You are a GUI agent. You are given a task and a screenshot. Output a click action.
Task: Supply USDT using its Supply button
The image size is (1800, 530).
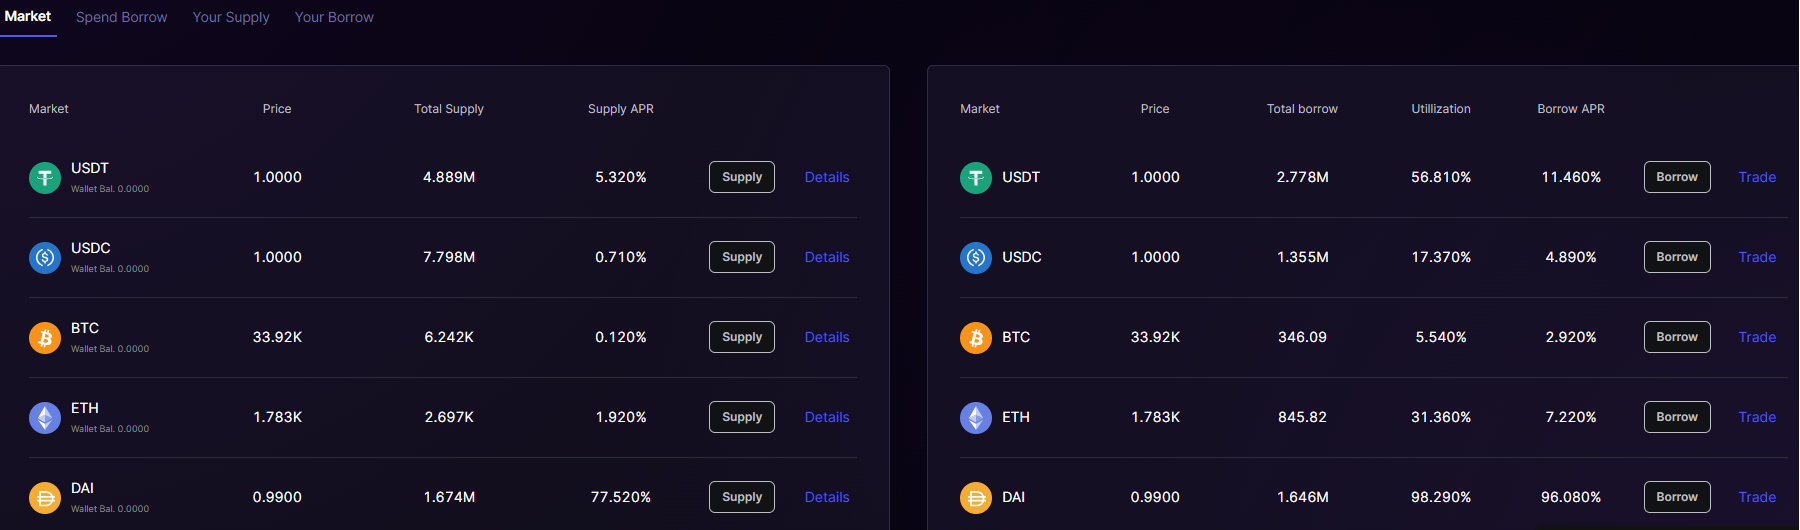coord(742,177)
